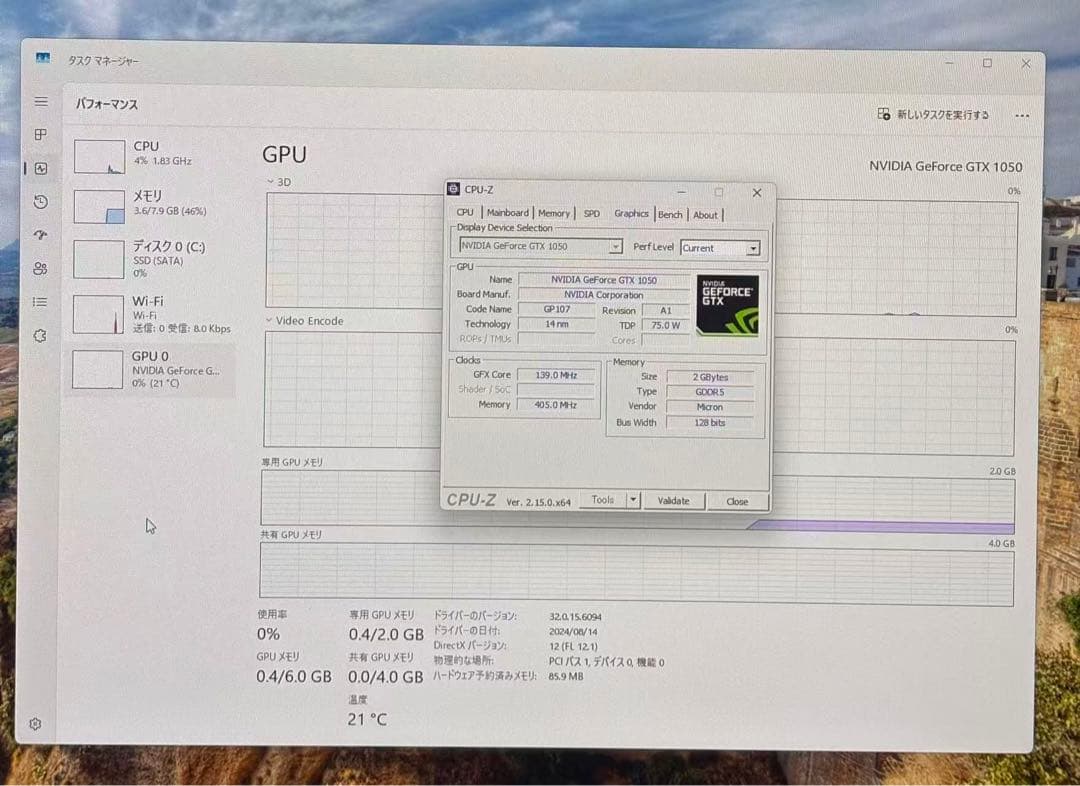Click Run new task icon button
The height and width of the screenshot is (786, 1080).
point(884,114)
